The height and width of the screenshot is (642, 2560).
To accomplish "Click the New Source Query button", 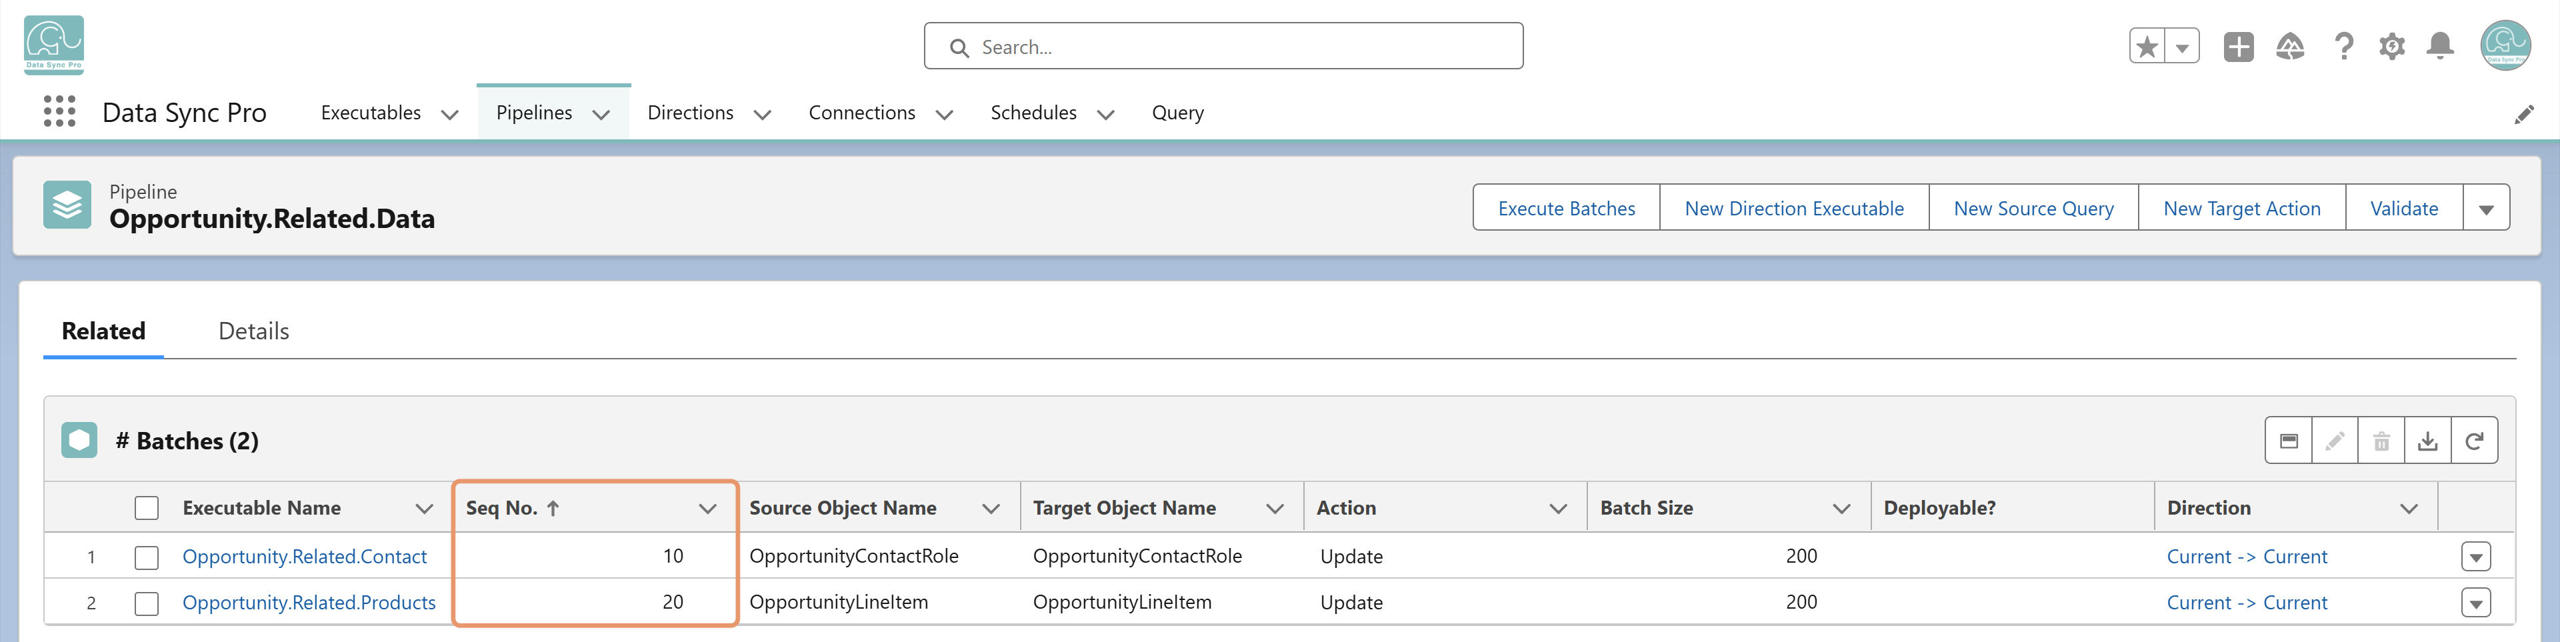I will pyautogui.click(x=2034, y=208).
